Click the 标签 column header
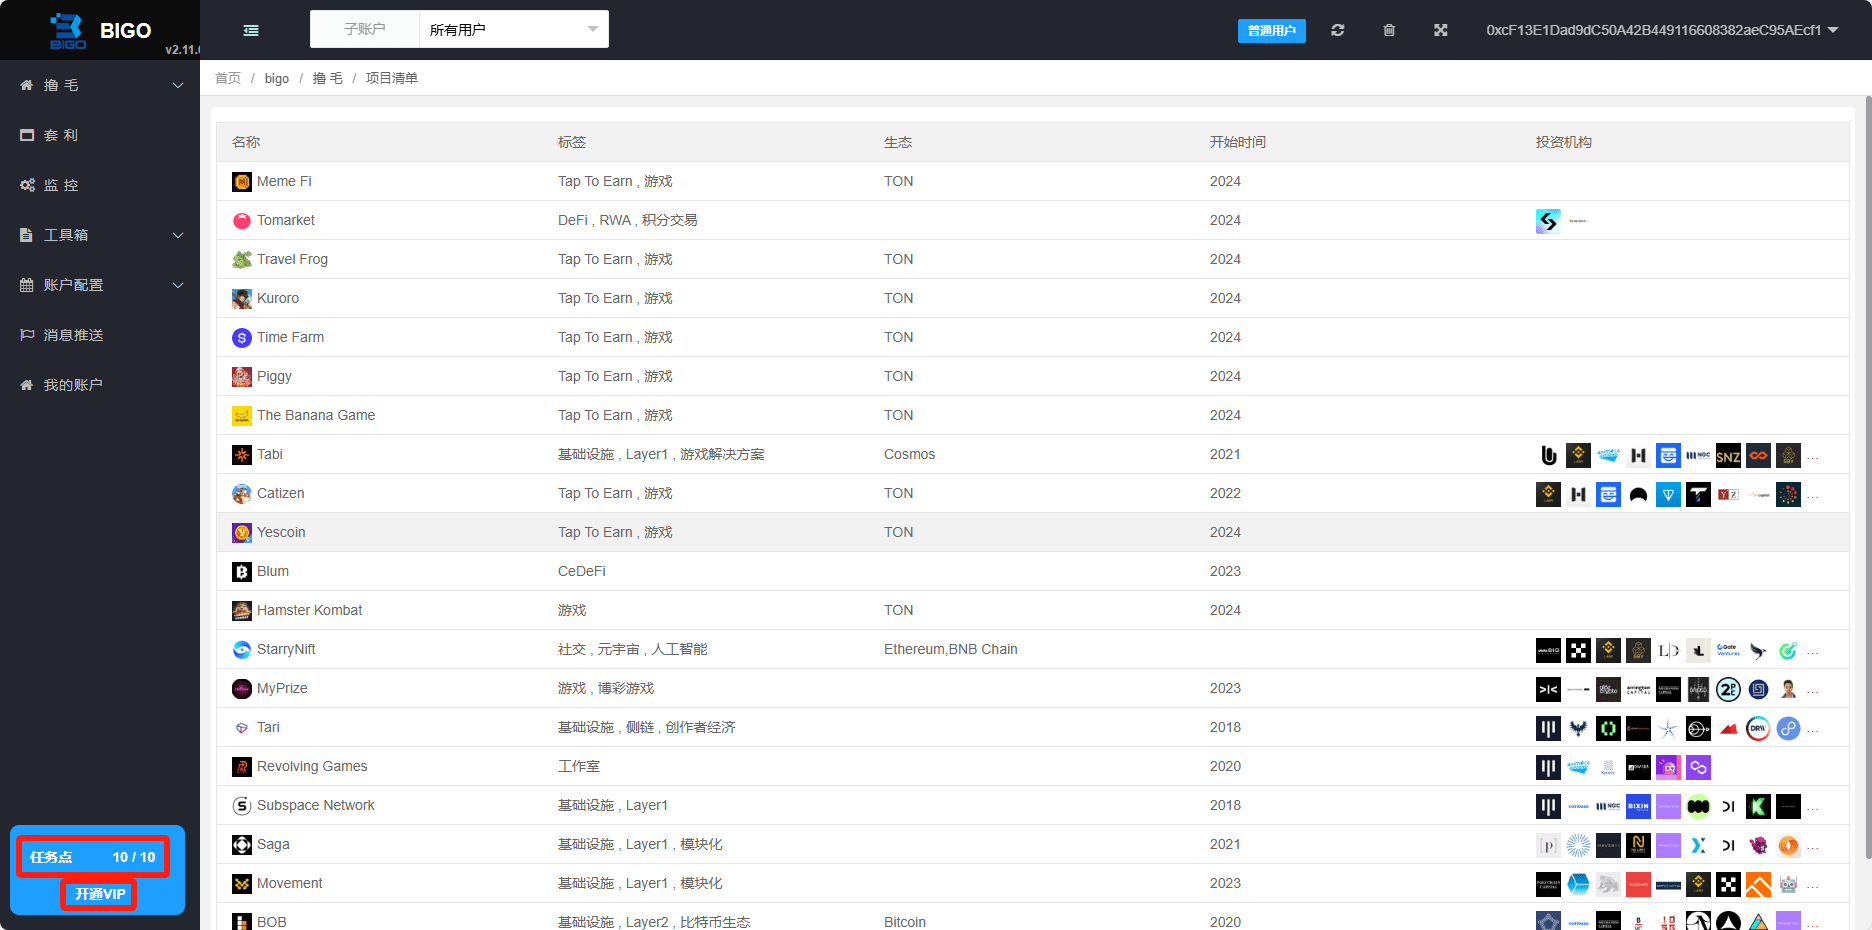This screenshot has width=1872, height=930. tap(572, 142)
